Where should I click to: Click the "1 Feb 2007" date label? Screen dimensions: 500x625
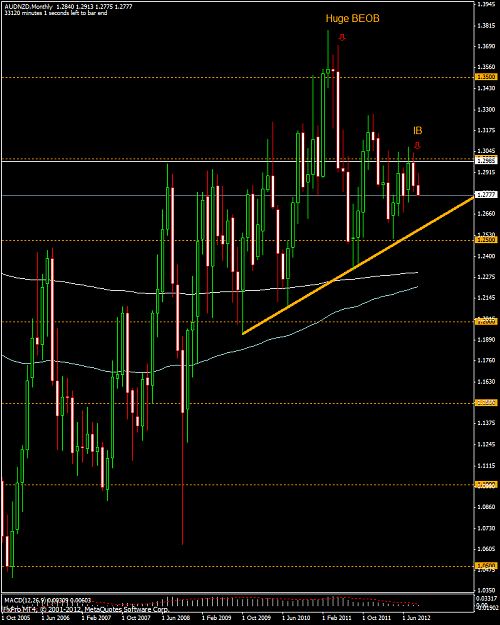click(x=96, y=617)
